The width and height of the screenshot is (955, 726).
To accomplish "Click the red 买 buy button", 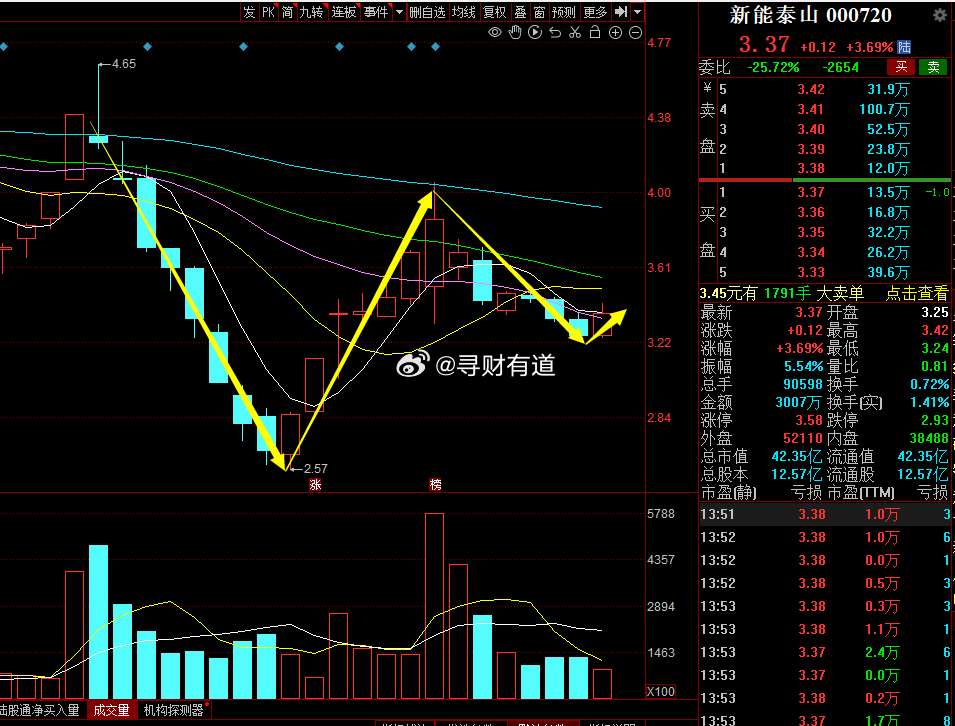I will pyautogui.click(x=901, y=67).
